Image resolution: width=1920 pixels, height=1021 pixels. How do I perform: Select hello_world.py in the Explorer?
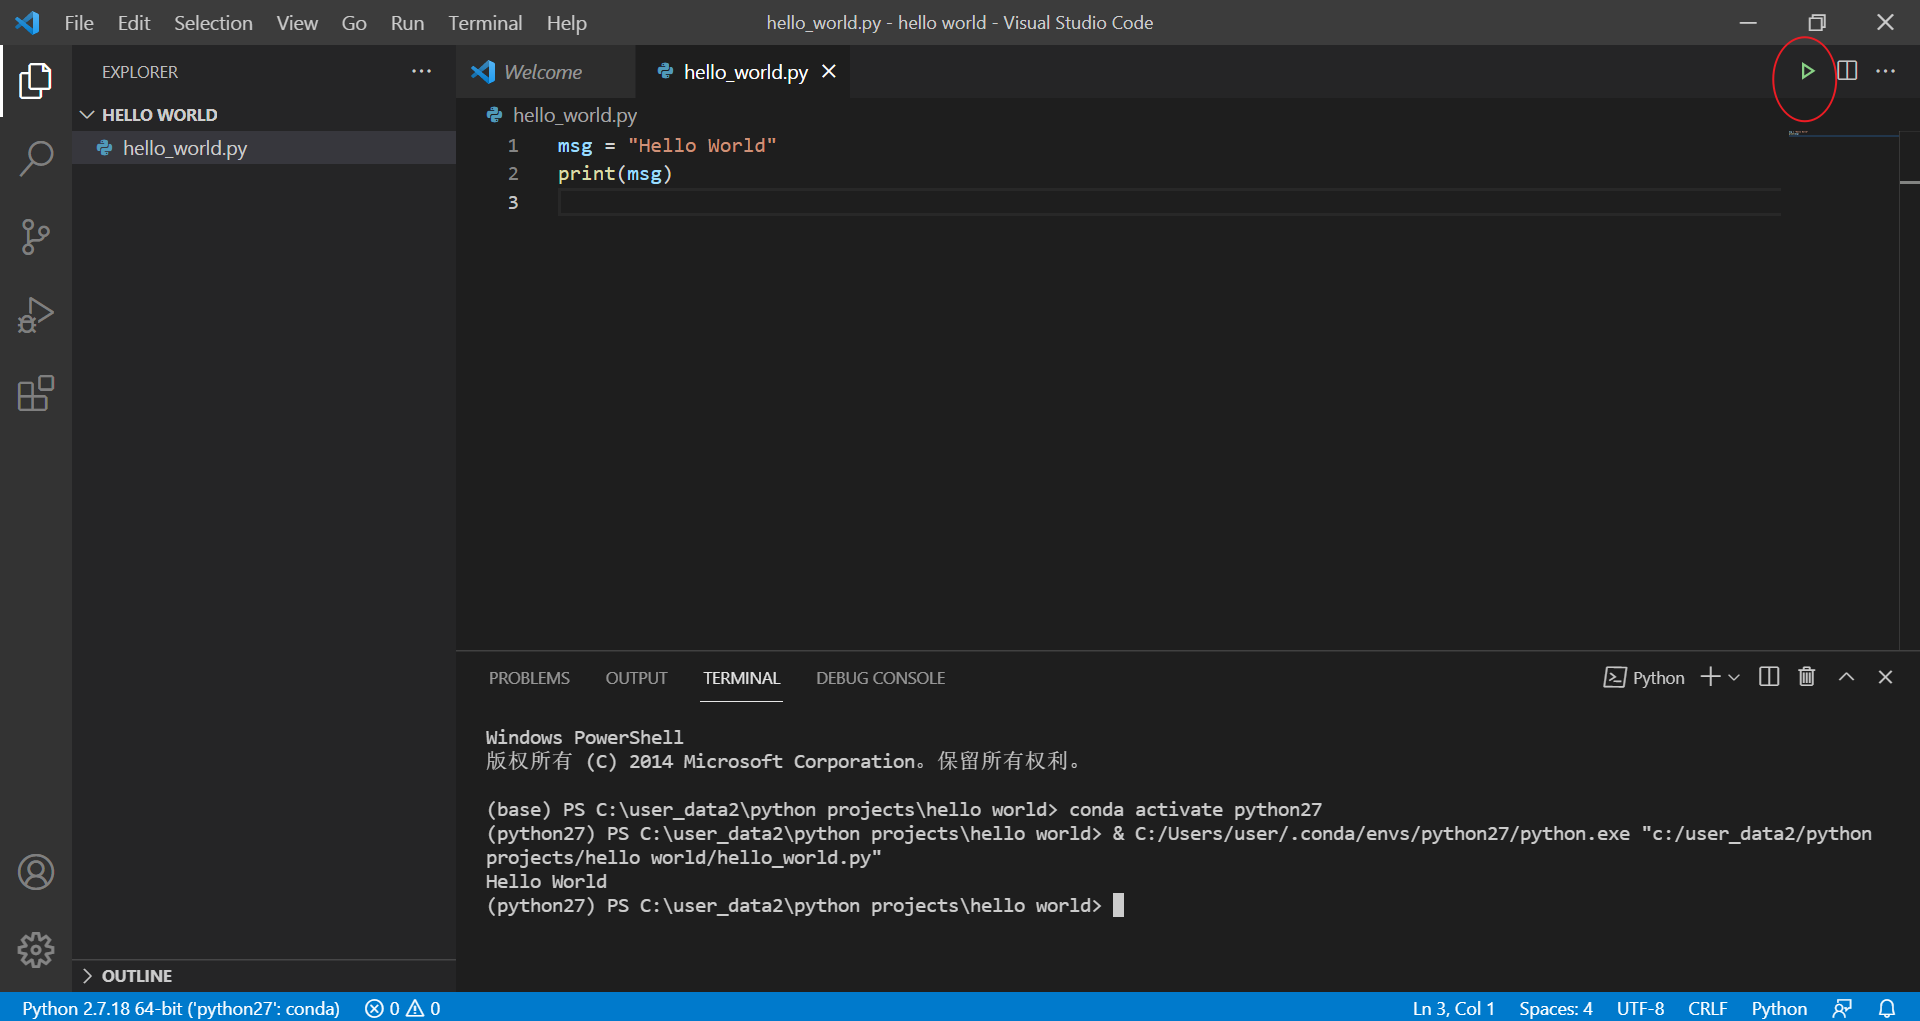pyautogui.click(x=184, y=148)
